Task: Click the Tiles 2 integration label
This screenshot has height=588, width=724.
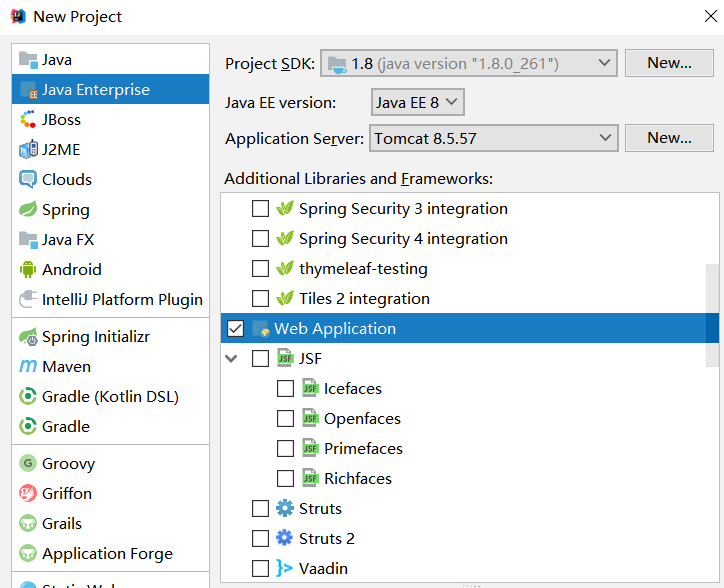Action: pos(364,299)
